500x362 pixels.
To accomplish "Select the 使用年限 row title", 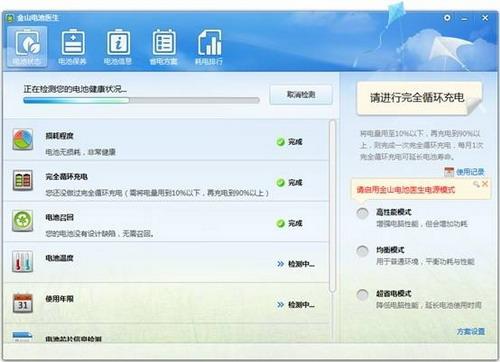I will (x=59, y=299).
